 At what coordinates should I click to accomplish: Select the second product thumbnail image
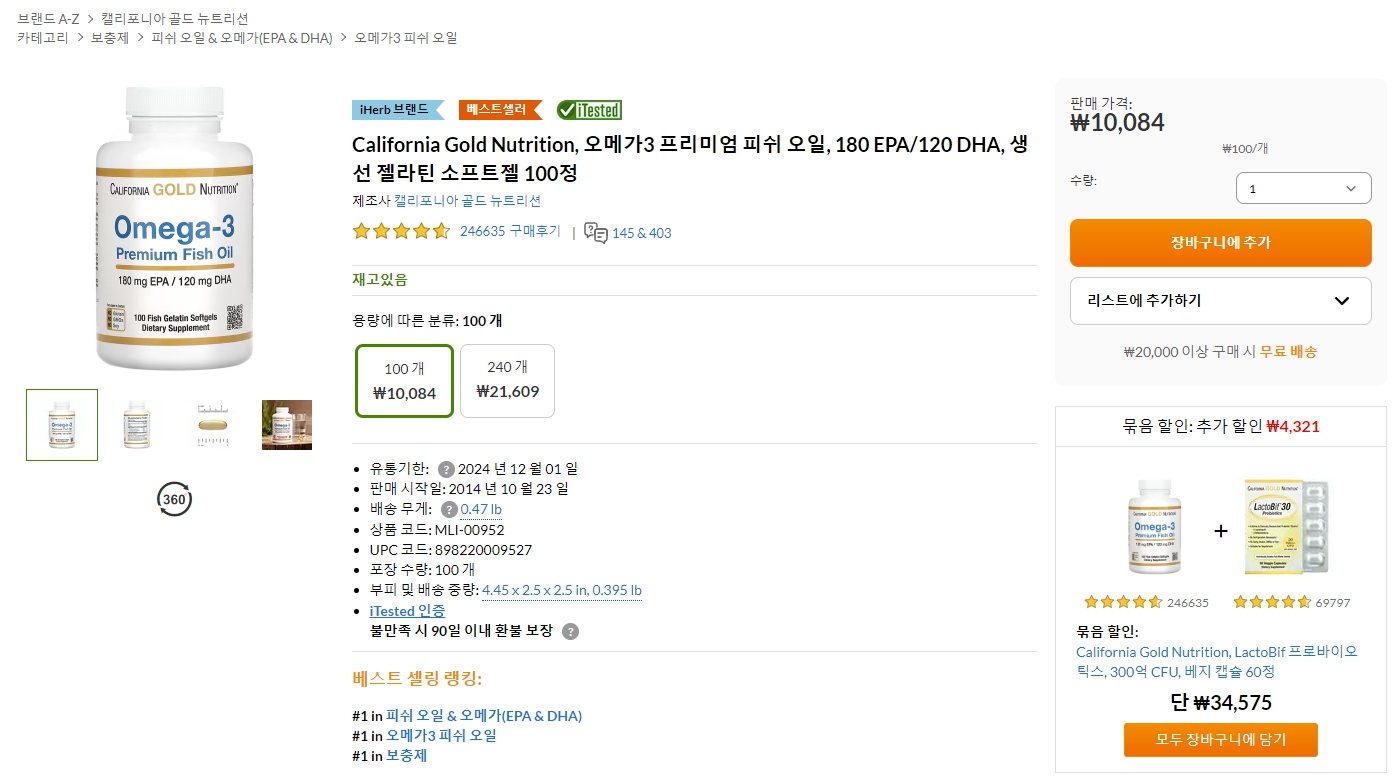[x=136, y=424]
